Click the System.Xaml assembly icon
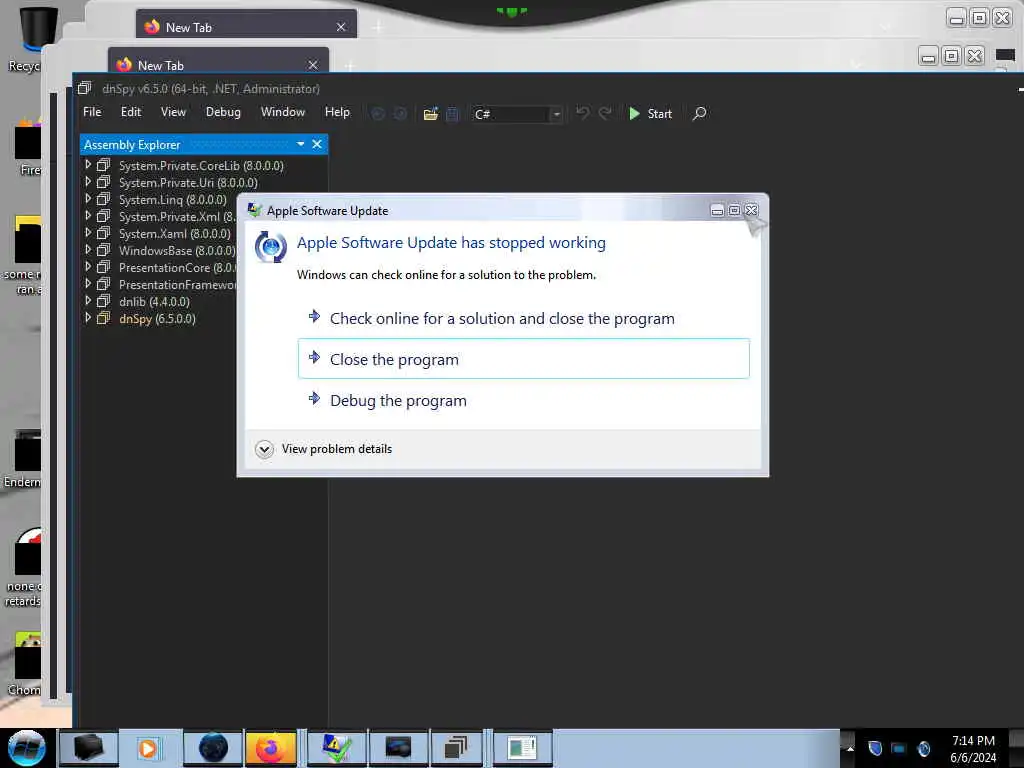The image size is (1024, 768). click(x=103, y=233)
